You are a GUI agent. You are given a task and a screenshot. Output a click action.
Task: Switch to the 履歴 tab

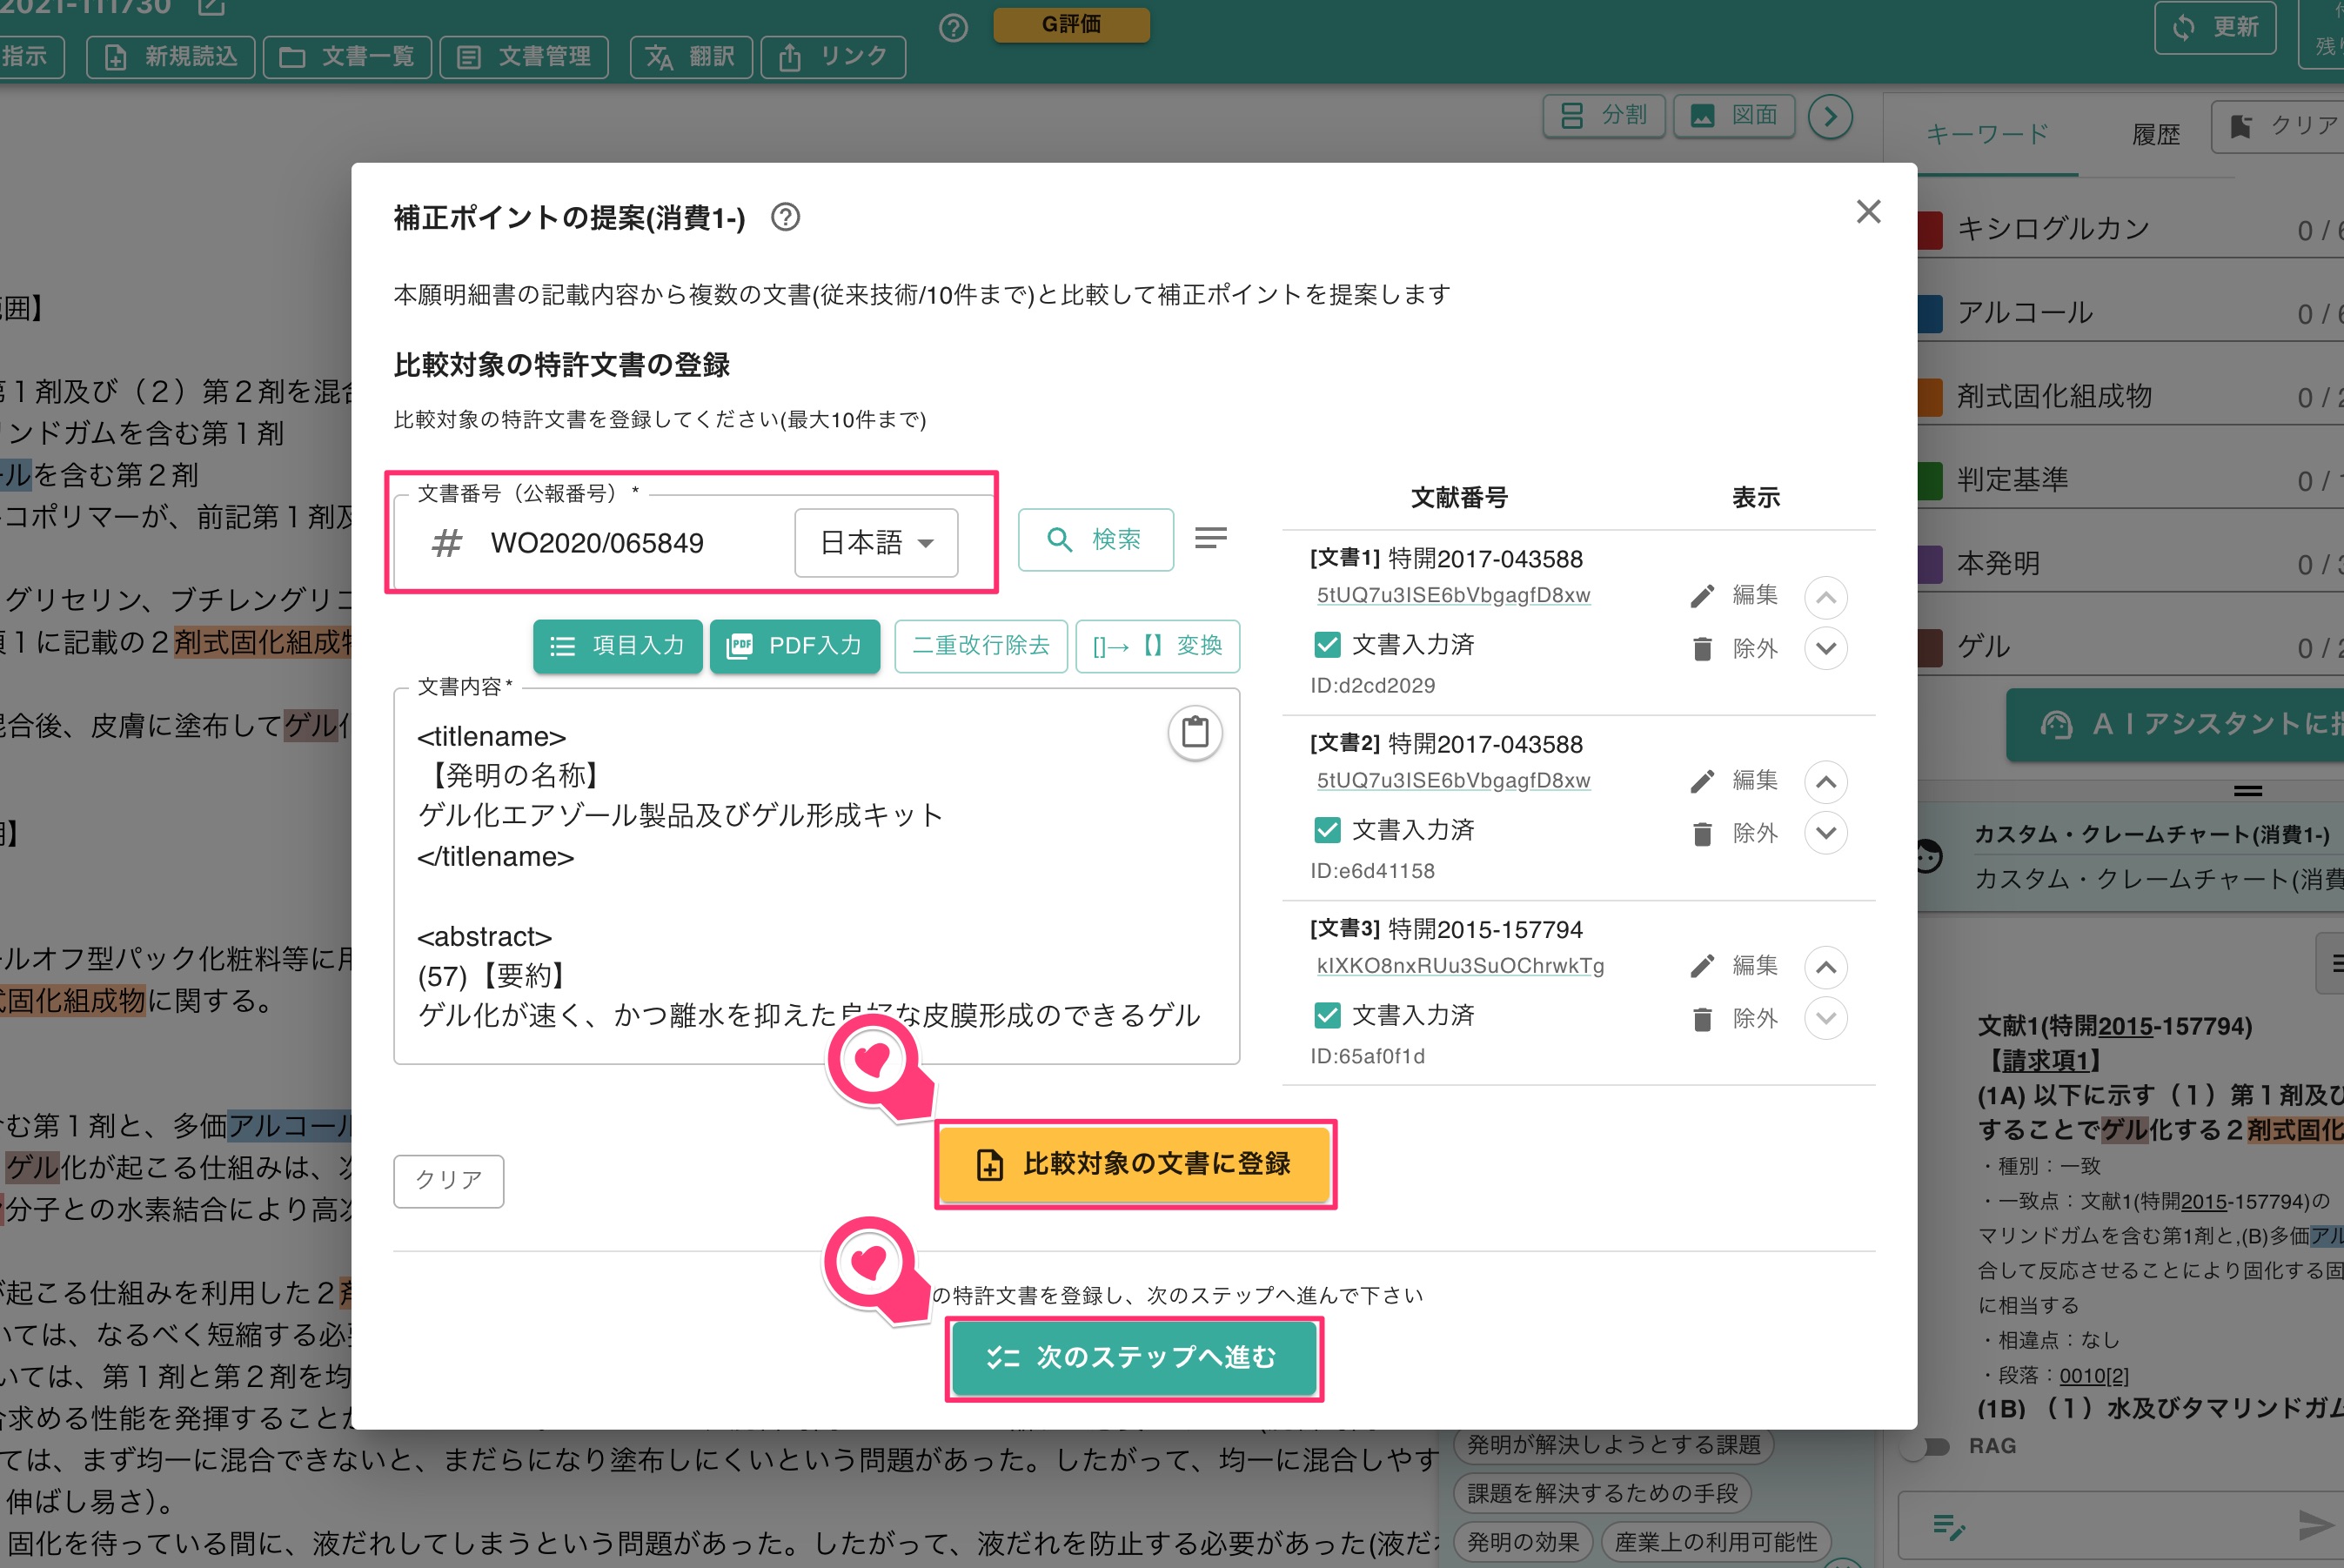pyautogui.click(x=2155, y=135)
